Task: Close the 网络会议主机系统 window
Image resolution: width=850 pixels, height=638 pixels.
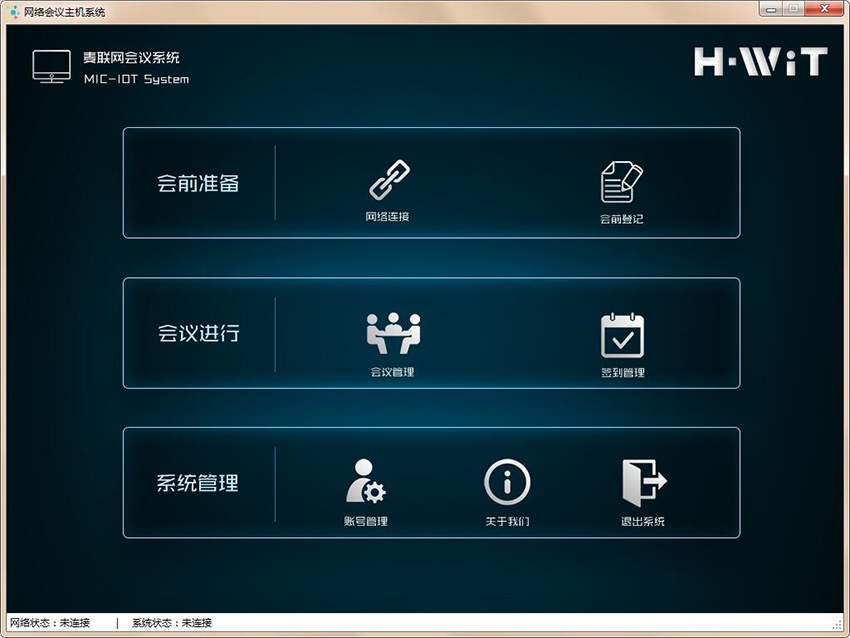Action: click(x=825, y=9)
